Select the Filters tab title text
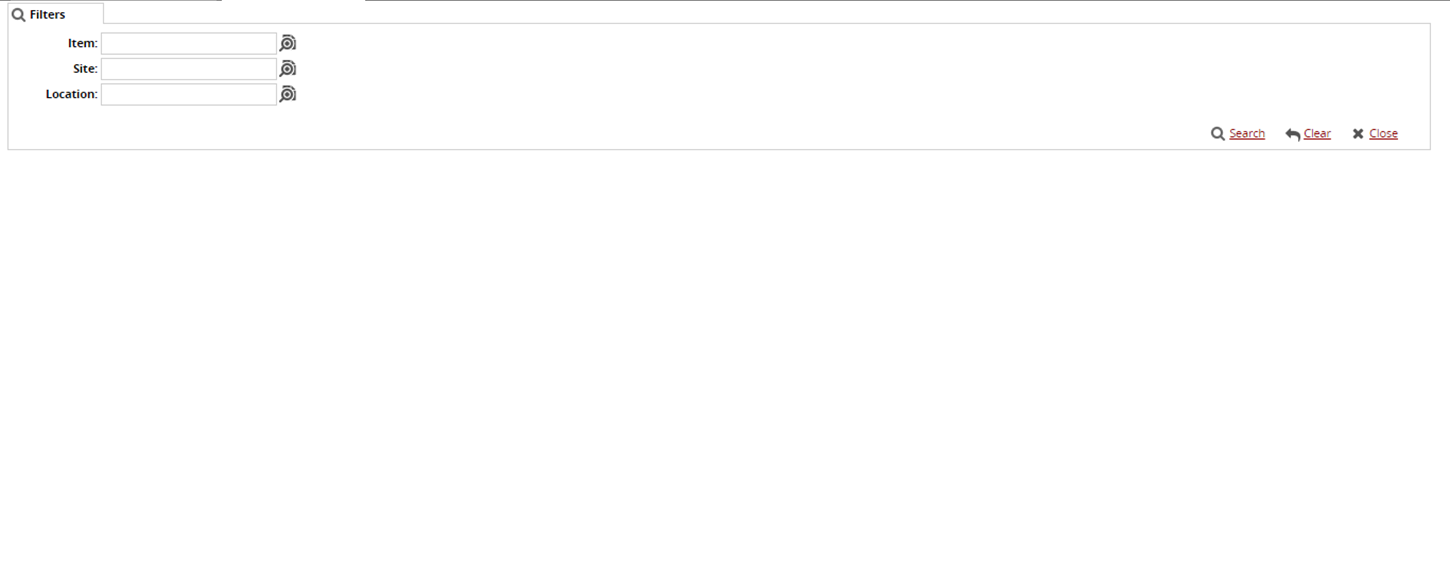The image size is (1450, 585). pos(47,15)
